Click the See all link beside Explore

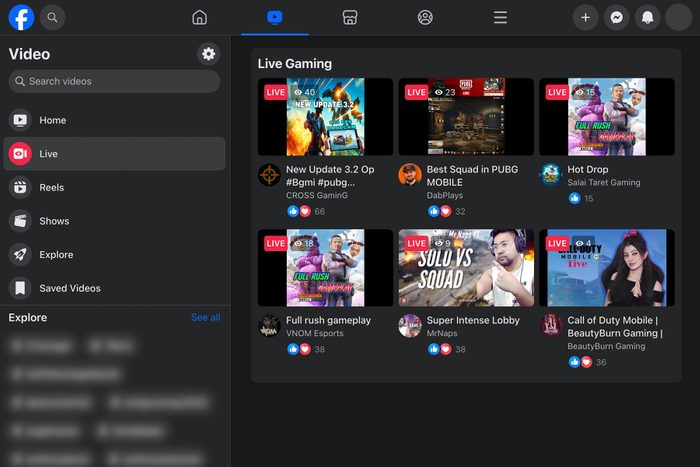[205, 317]
